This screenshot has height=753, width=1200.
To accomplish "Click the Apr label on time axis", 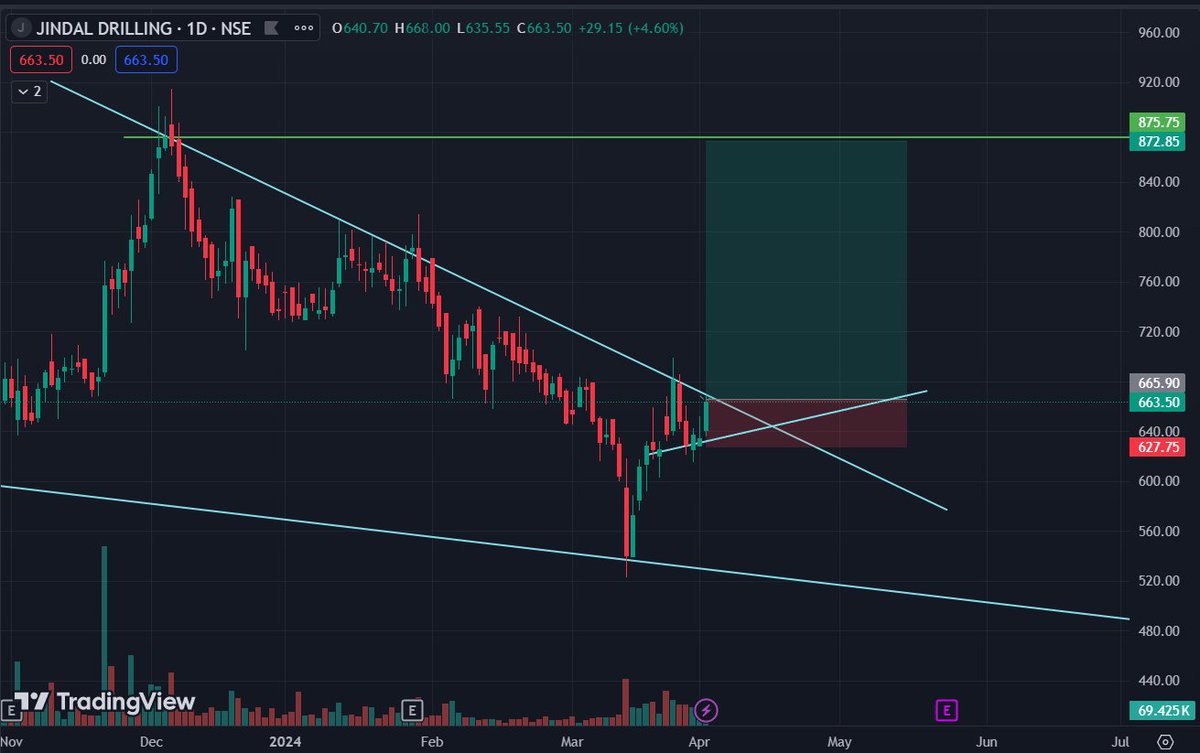I will click(x=699, y=742).
